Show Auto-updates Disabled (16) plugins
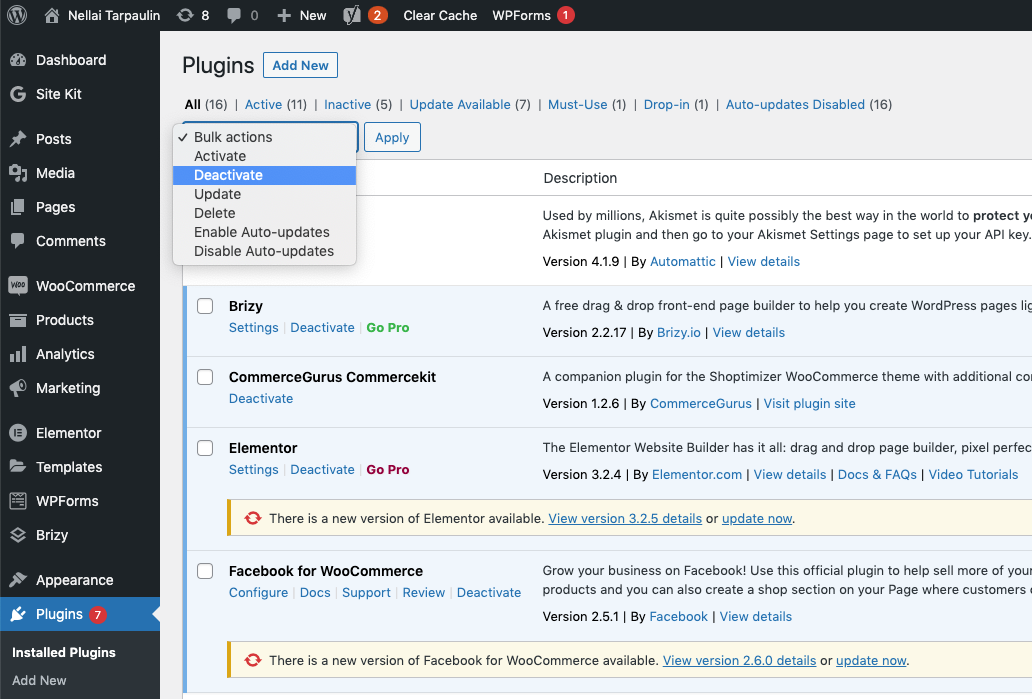This screenshot has width=1032, height=699. [809, 105]
